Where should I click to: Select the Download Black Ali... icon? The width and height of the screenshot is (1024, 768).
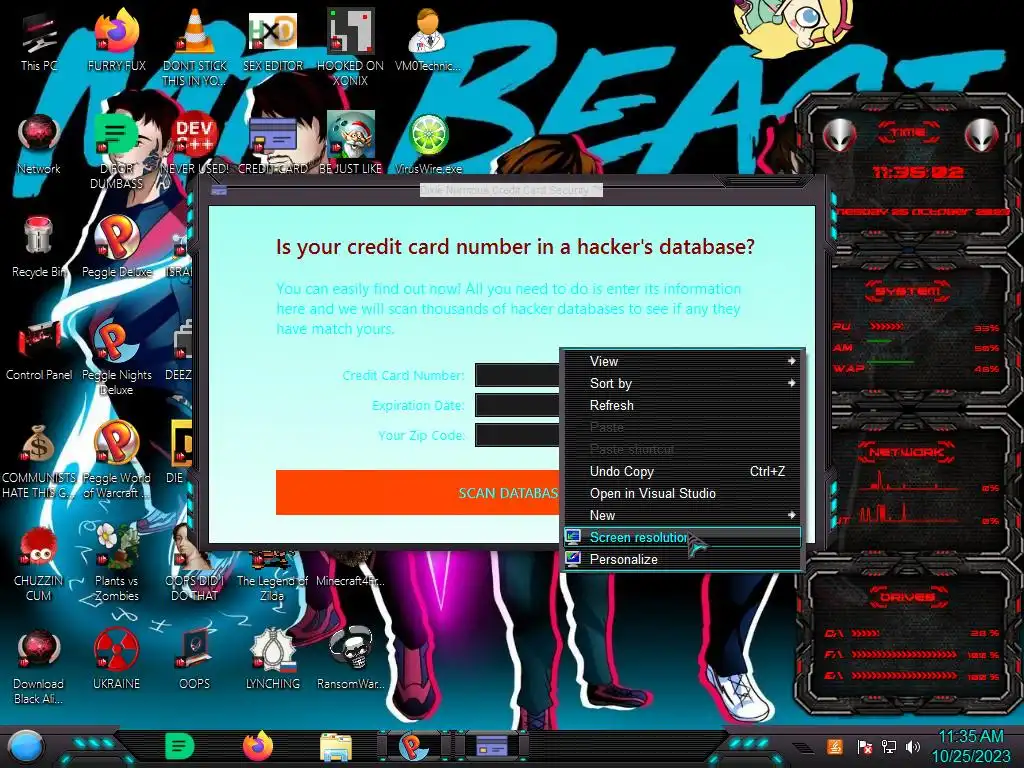(x=39, y=667)
